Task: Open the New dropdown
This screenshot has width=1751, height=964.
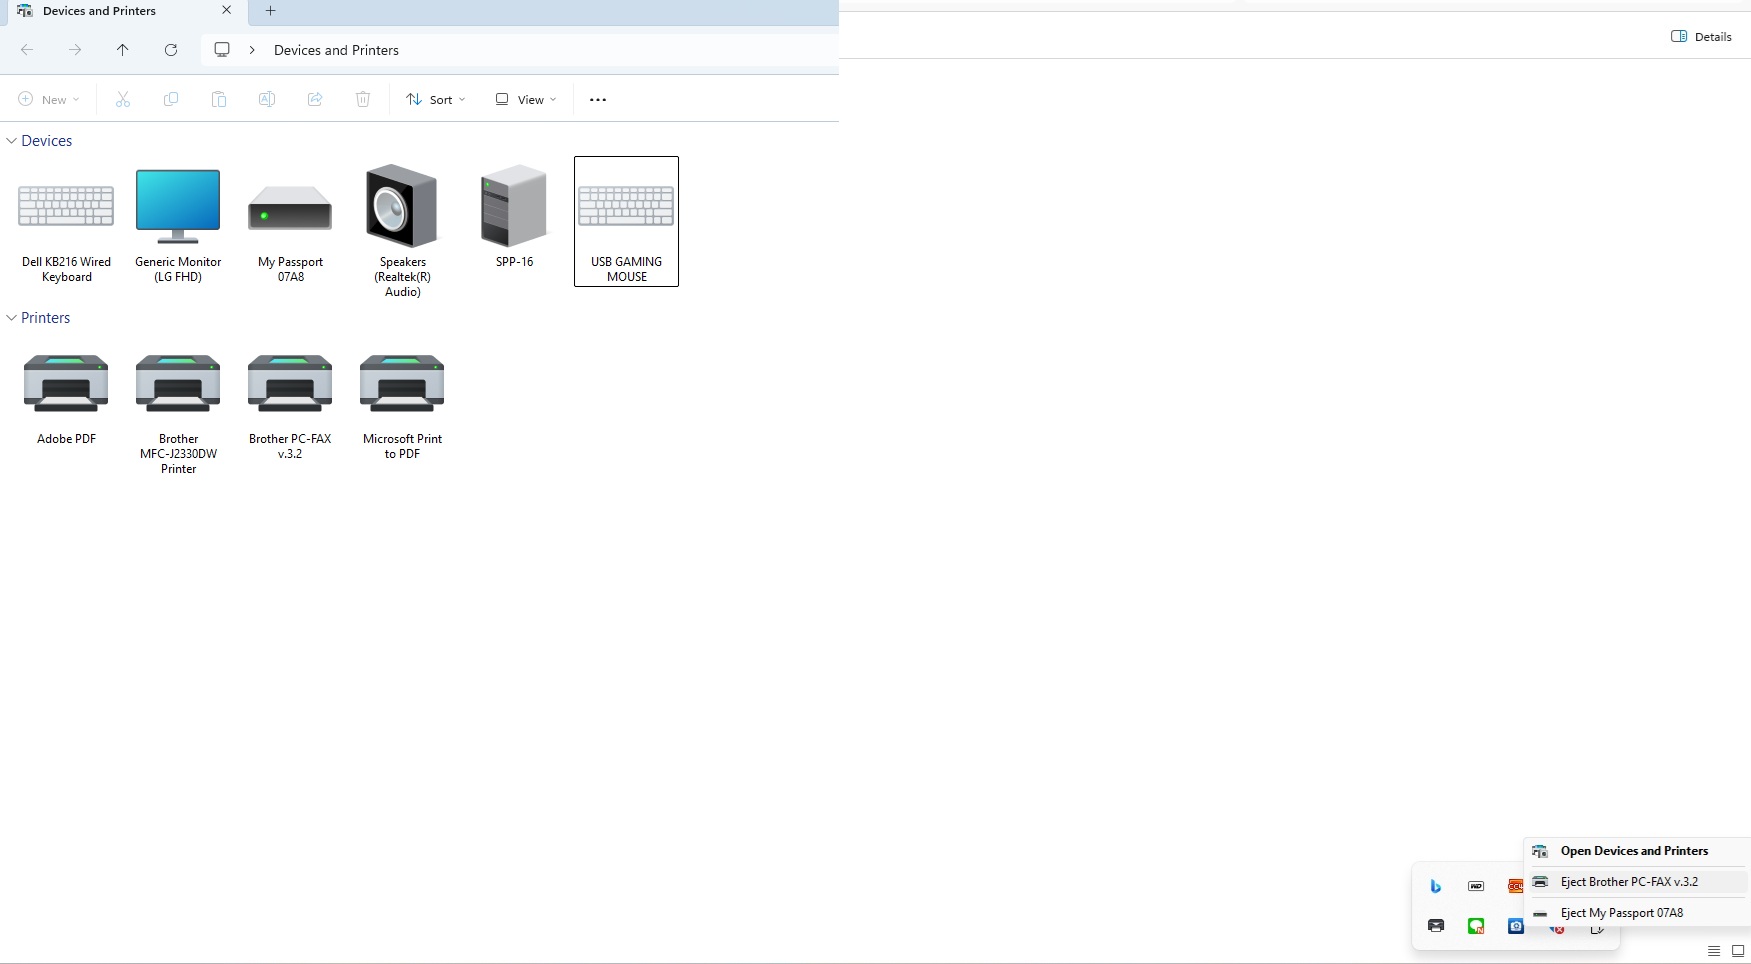Action: 49,99
